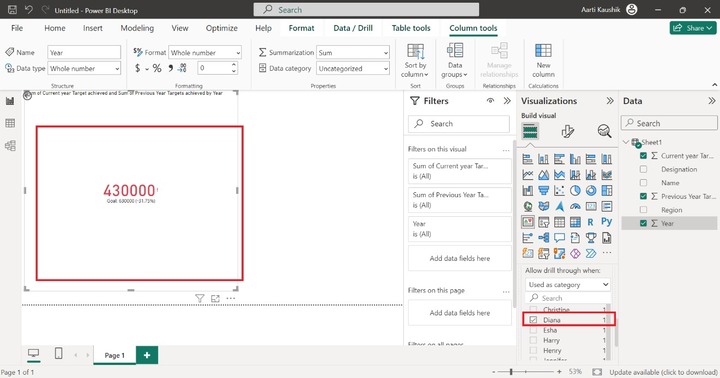Open the Summarization dropdown

(x=353, y=53)
